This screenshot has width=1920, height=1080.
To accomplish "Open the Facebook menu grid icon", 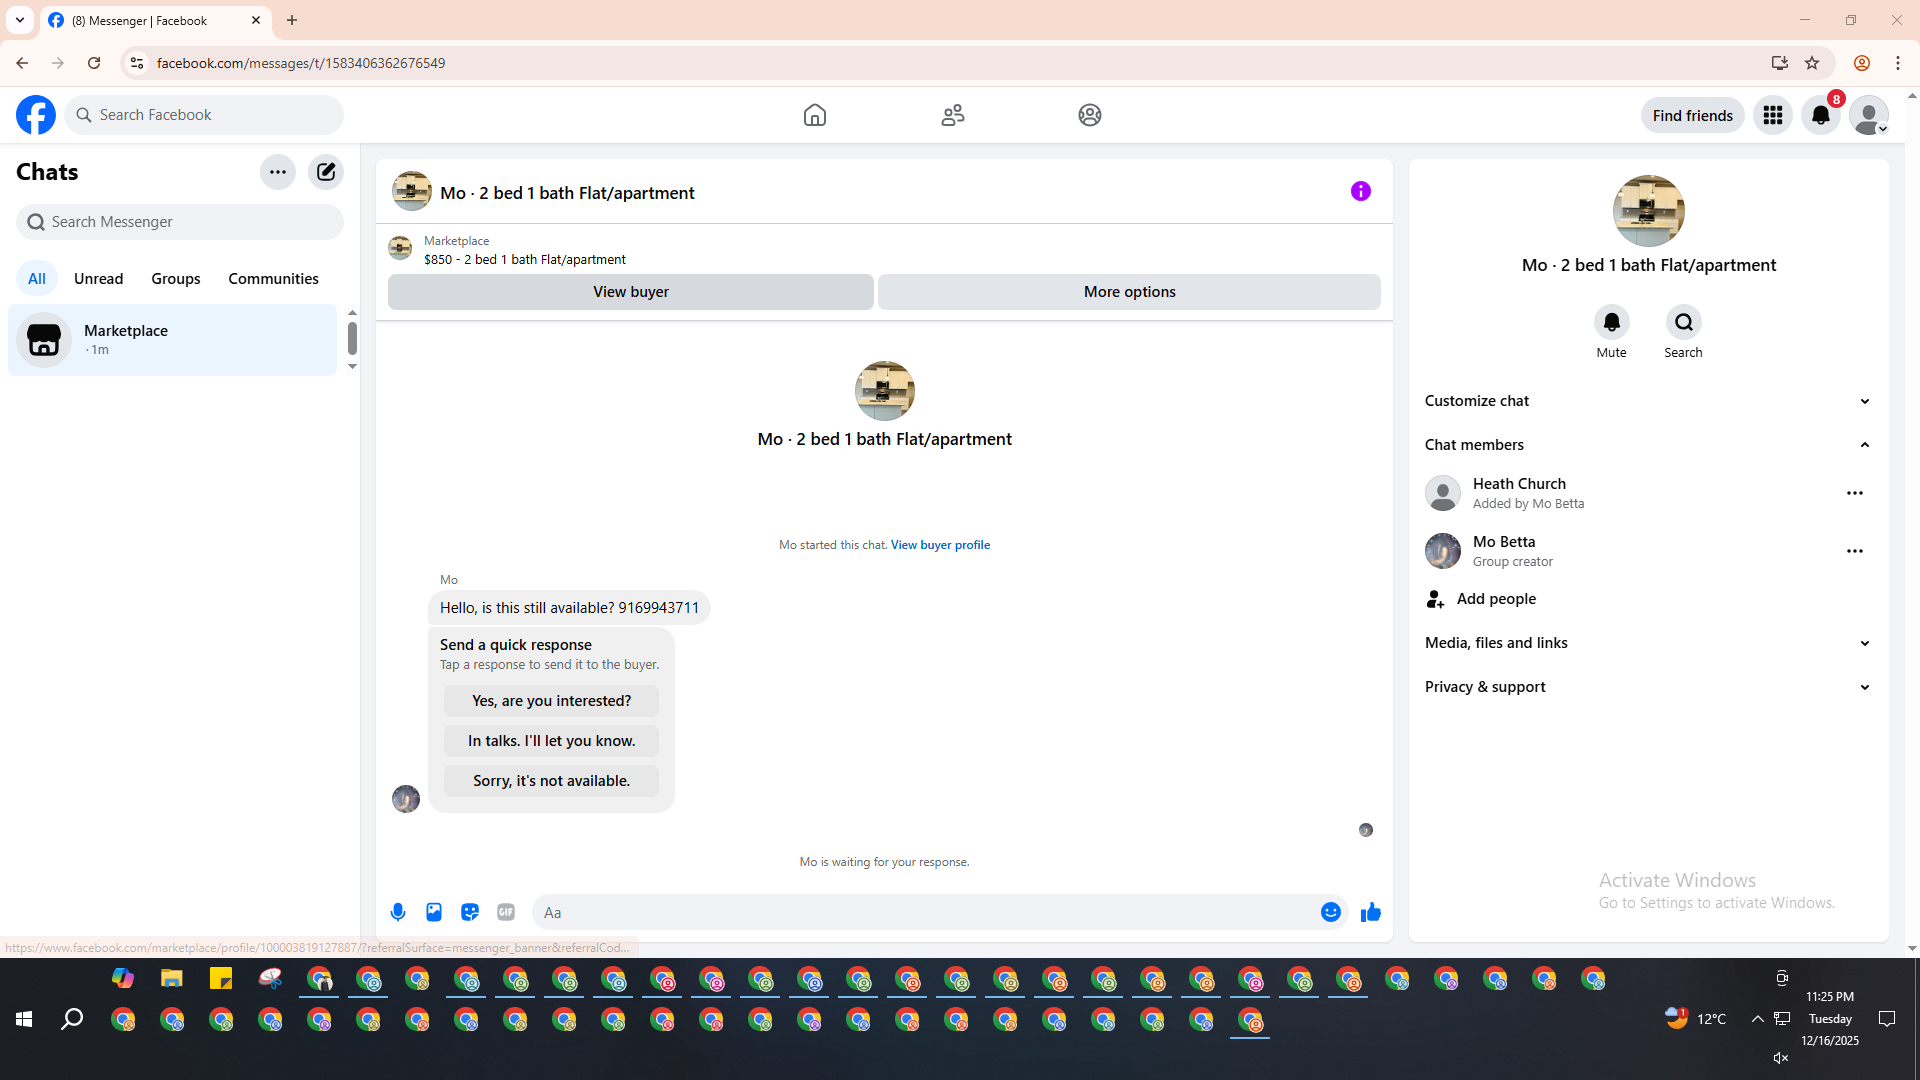I will point(1773,115).
